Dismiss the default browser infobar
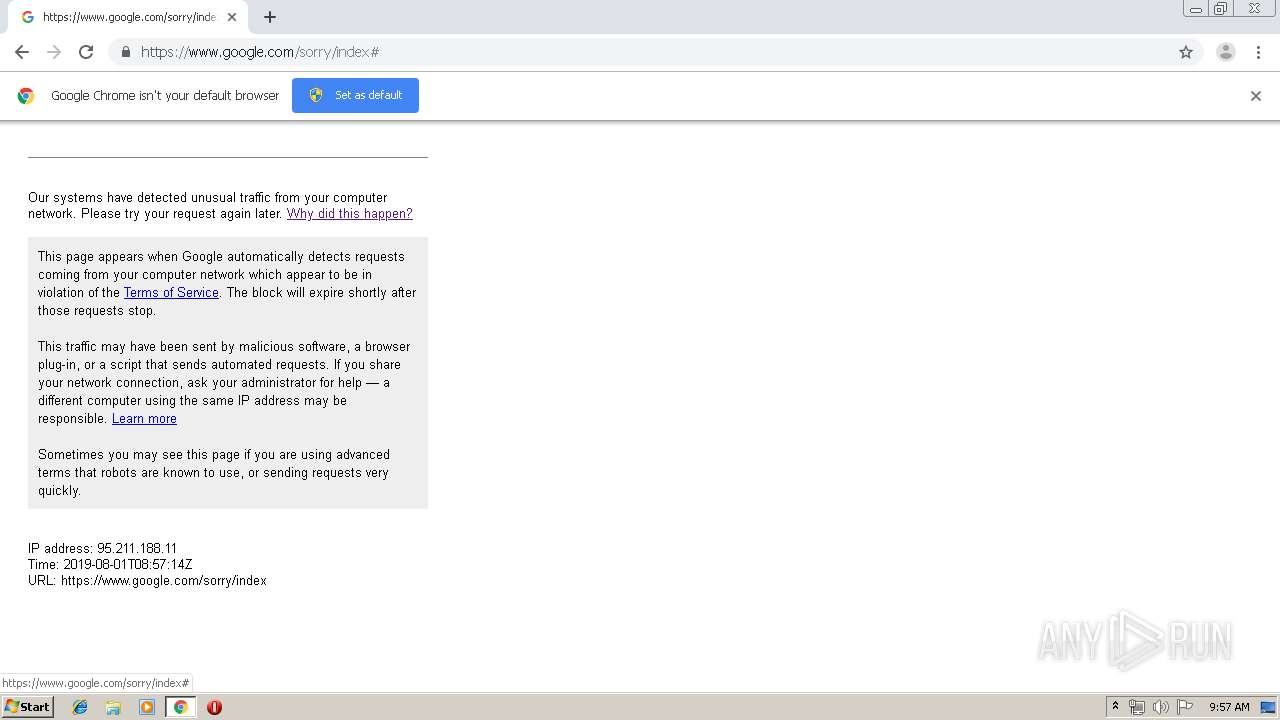1280x720 pixels. point(1256,96)
